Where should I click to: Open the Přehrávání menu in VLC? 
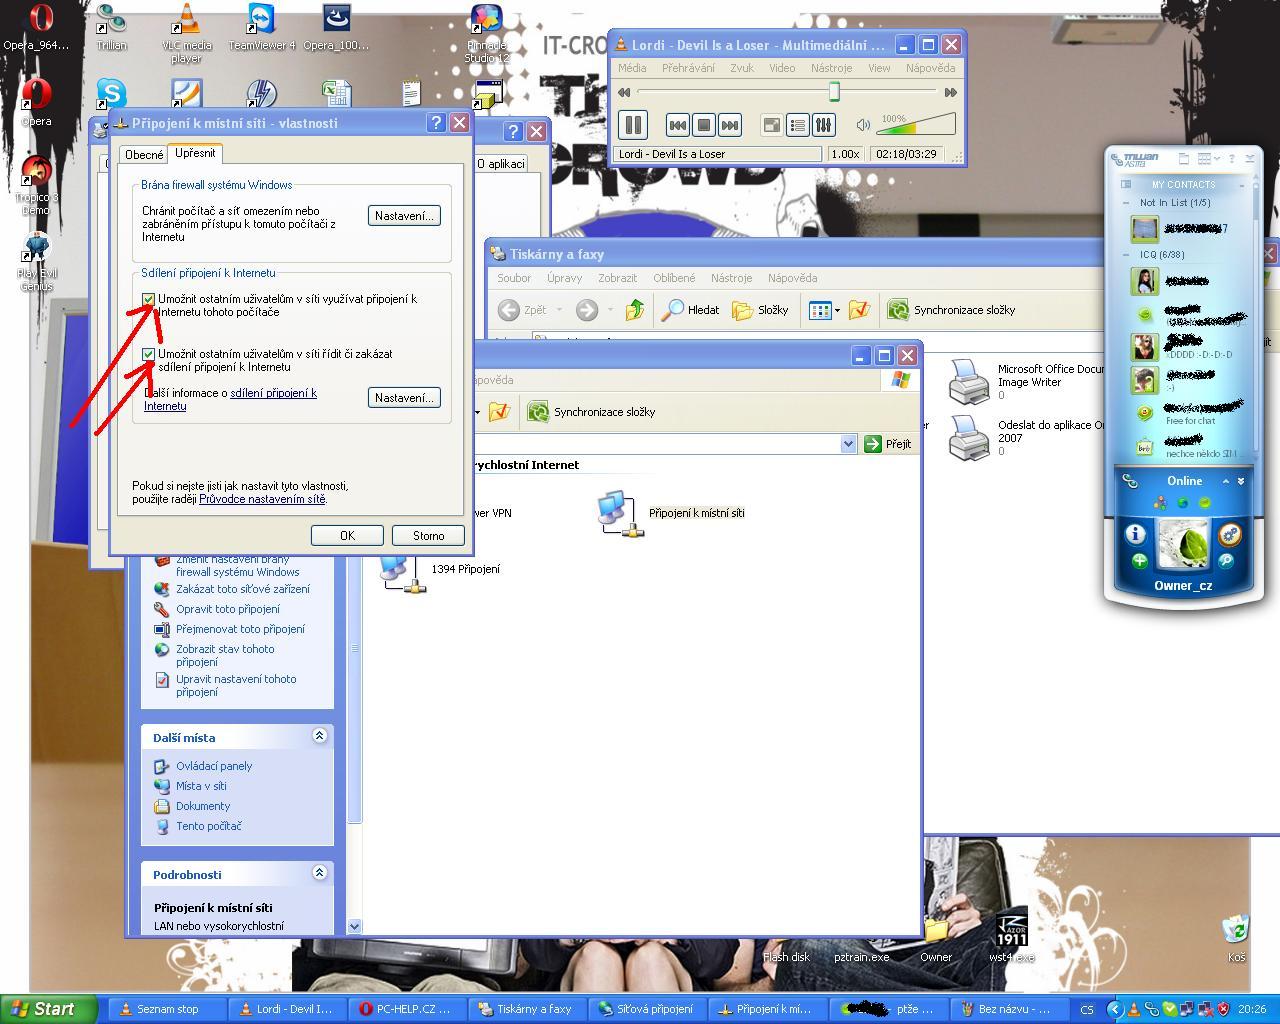pyautogui.click(x=688, y=68)
